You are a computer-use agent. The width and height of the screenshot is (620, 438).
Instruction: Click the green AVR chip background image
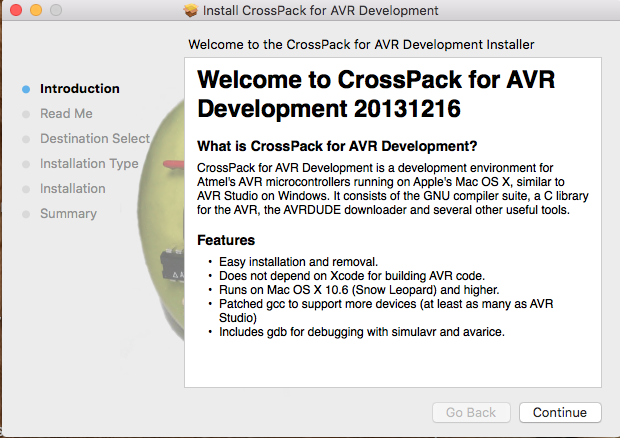point(162,221)
